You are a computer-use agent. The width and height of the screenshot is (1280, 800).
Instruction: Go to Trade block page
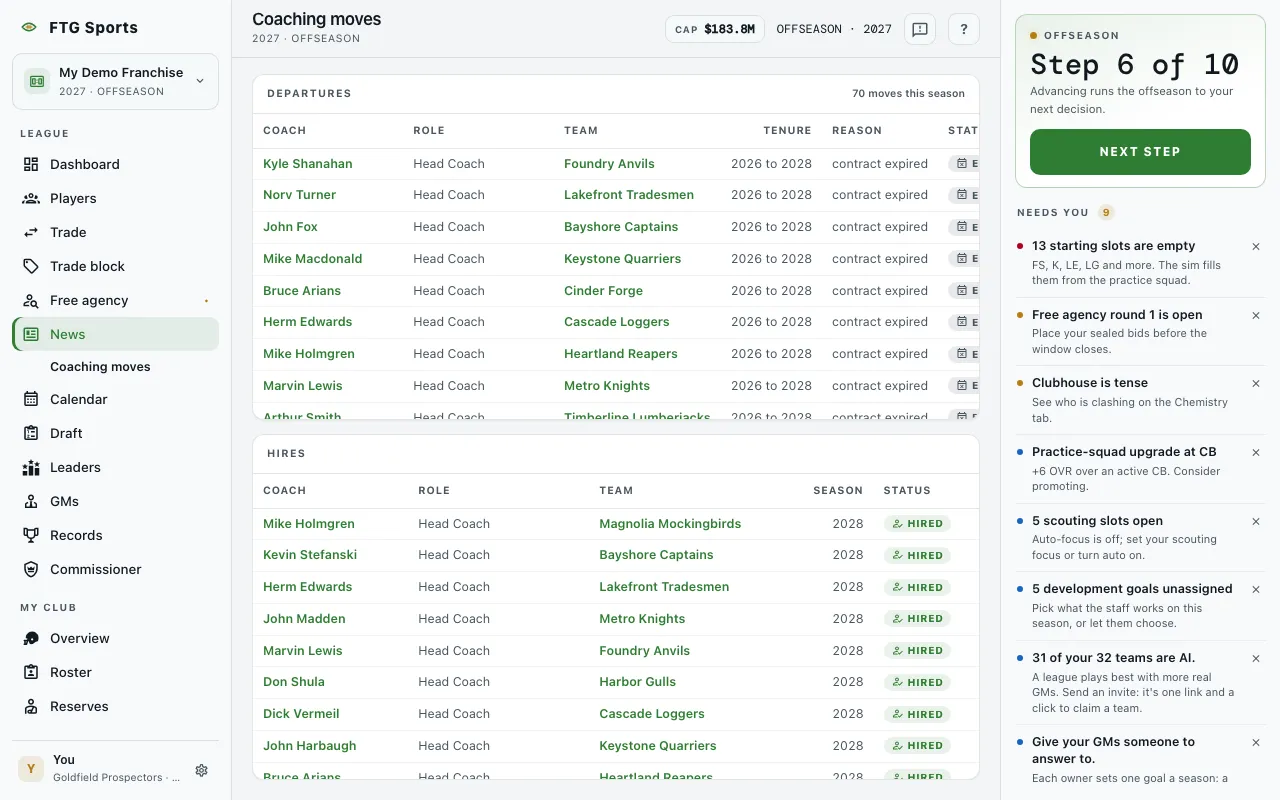[x=88, y=266]
